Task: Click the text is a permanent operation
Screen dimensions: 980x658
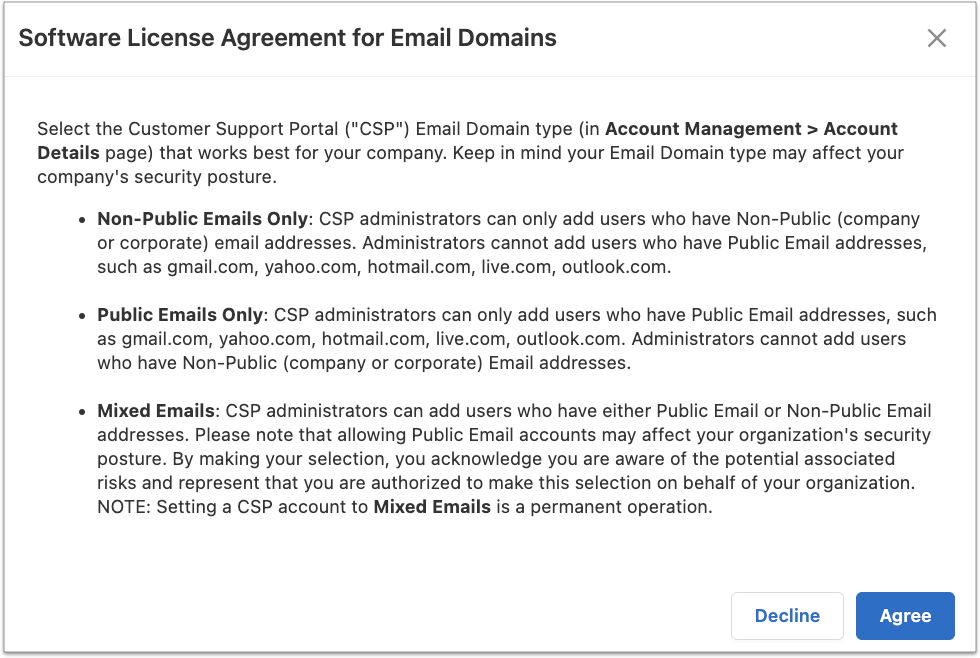Action: click(x=604, y=507)
